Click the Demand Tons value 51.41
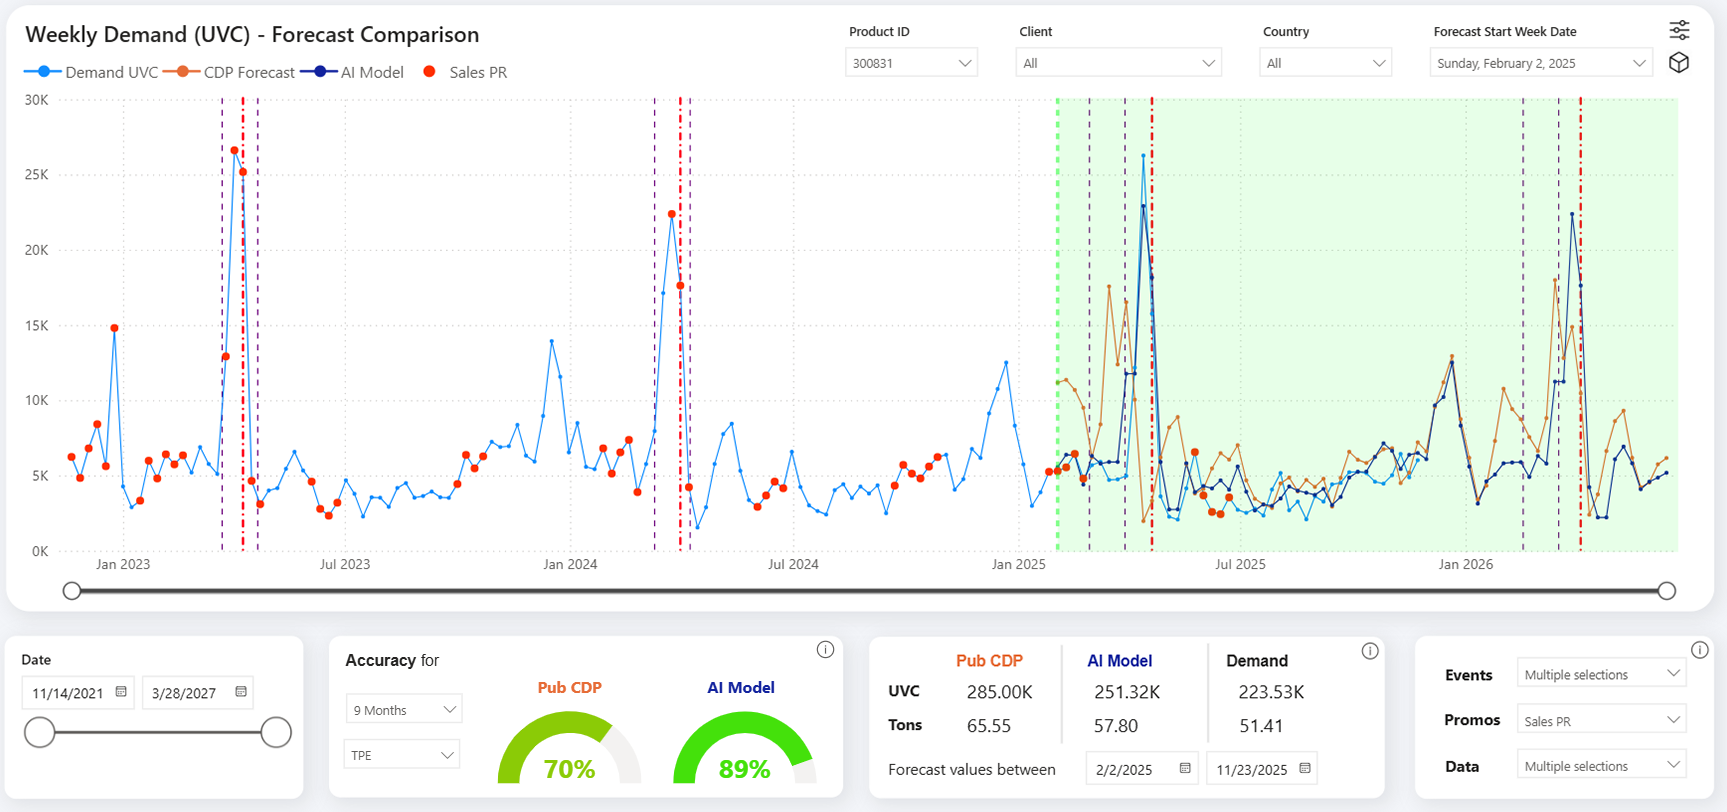Screen dimensions: 1727x812 coord(1260,726)
